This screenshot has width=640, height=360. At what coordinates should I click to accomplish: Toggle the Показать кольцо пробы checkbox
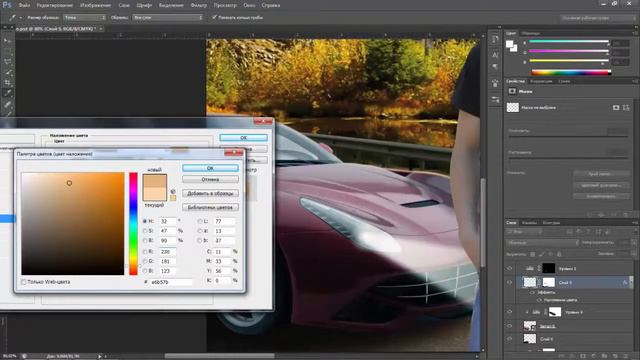pos(214,18)
